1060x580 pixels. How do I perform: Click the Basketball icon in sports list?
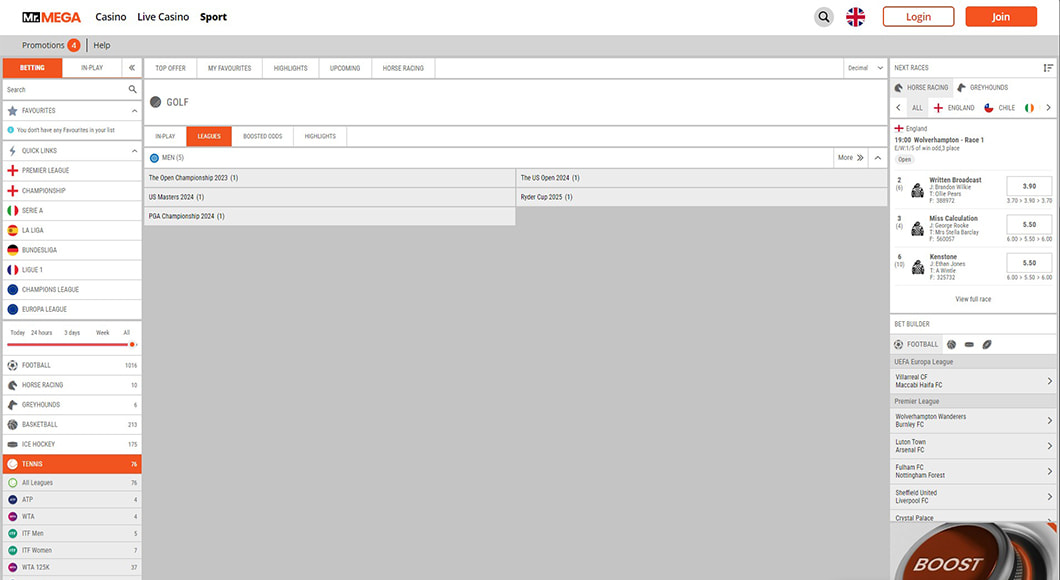pyautogui.click(x=12, y=425)
